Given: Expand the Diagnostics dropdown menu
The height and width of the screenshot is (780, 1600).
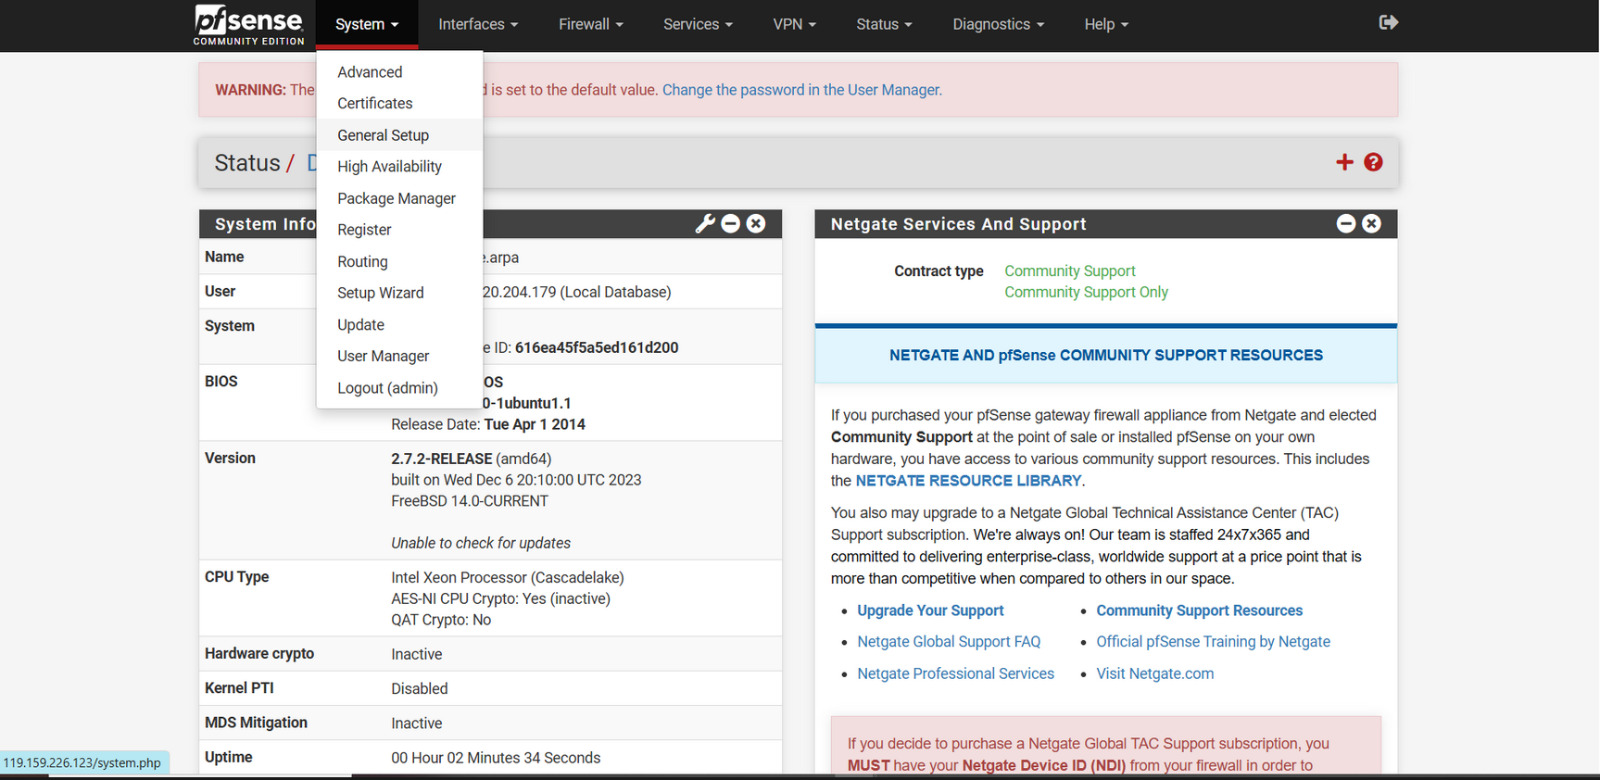Looking at the screenshot, I should [997, 24].
